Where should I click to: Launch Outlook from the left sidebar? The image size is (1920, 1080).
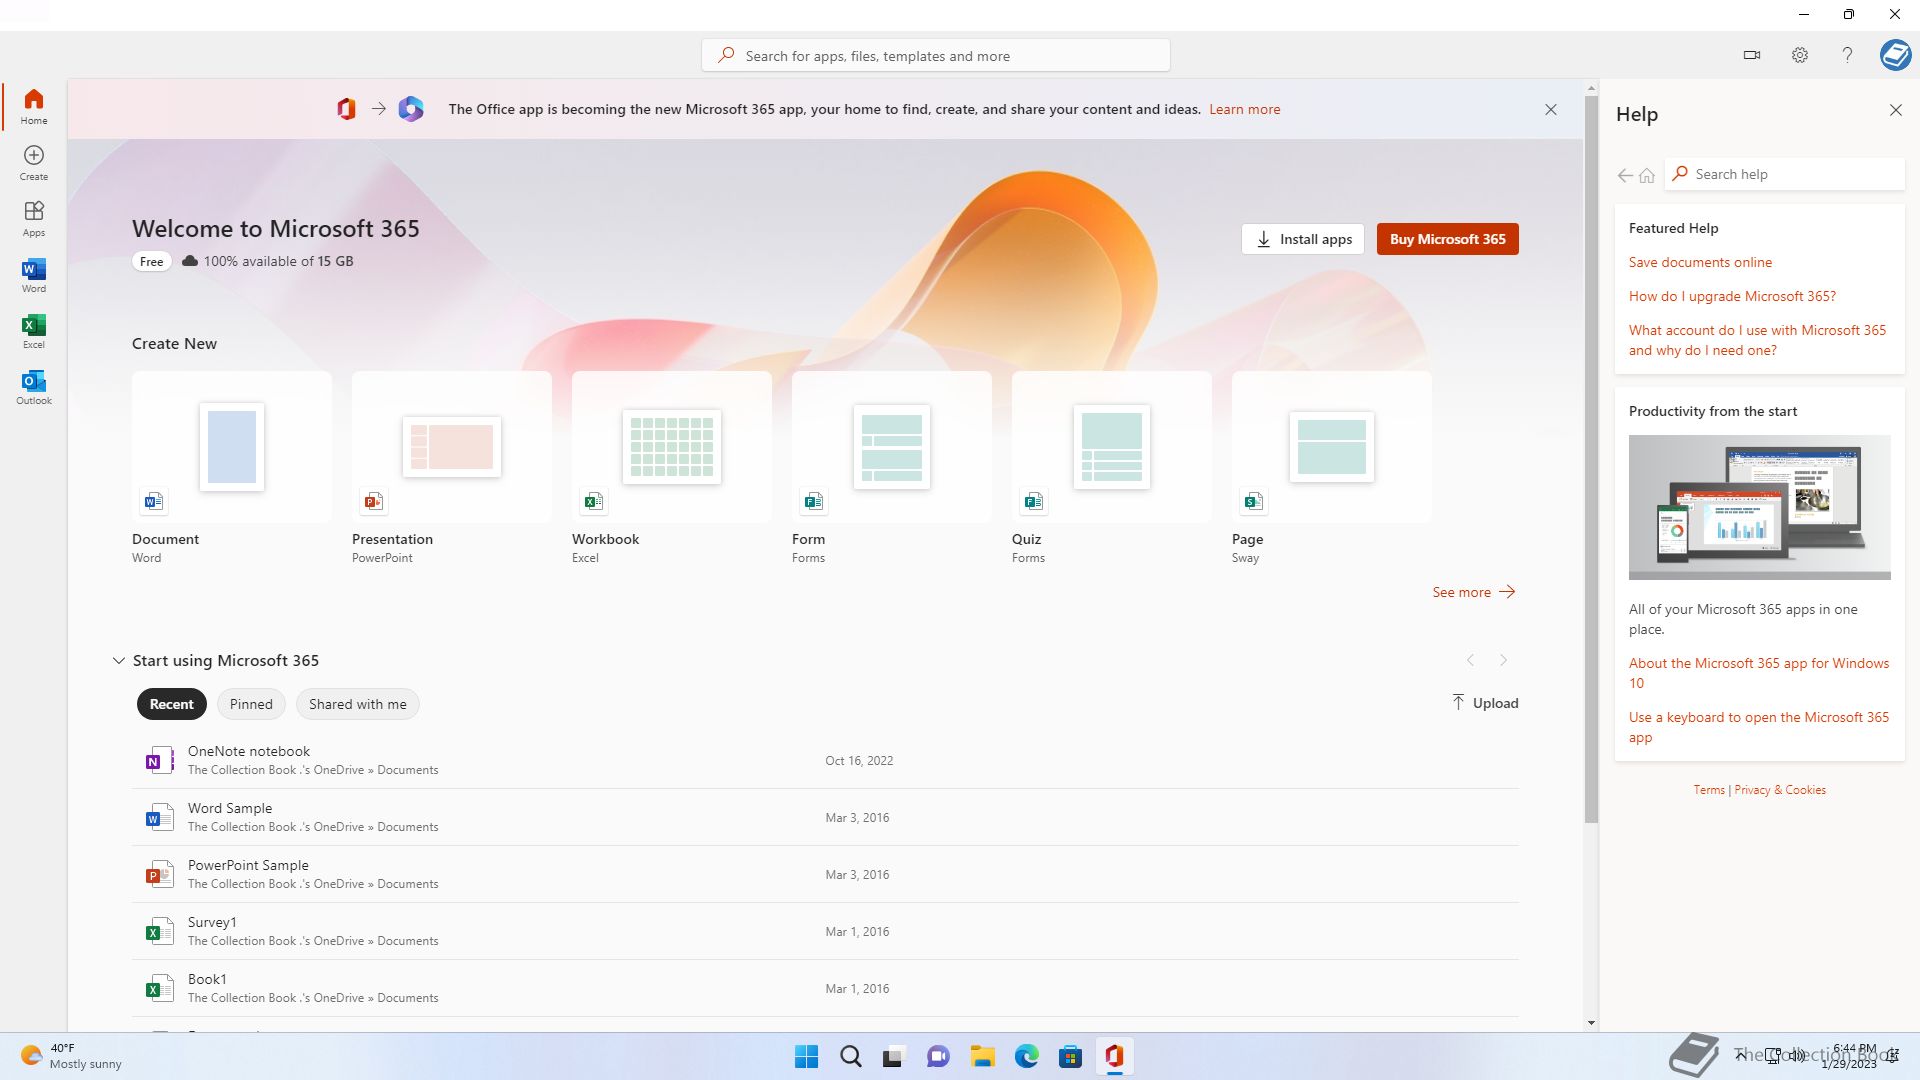[34, 386]
